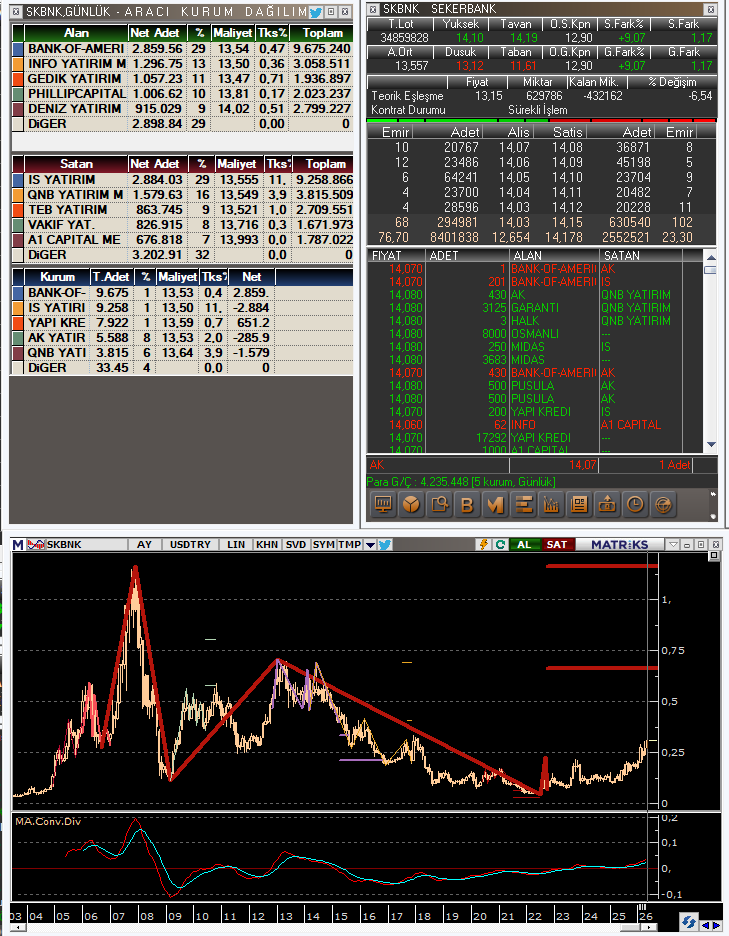Open the news page icon
This screenshot has width=729, height=936.
[x=579, y=505]
